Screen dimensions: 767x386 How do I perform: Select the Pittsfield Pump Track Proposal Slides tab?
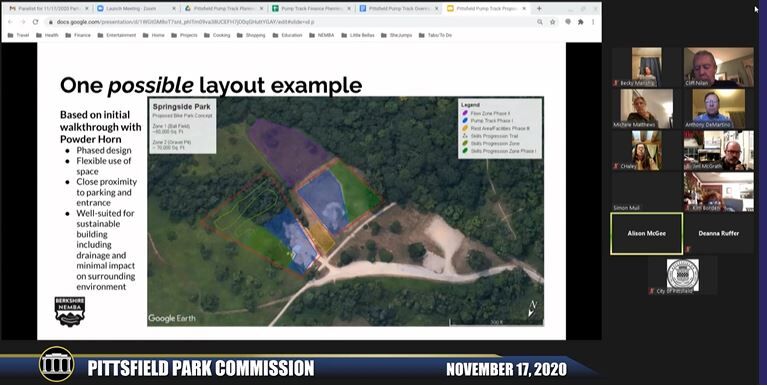(x=488, y=9)
